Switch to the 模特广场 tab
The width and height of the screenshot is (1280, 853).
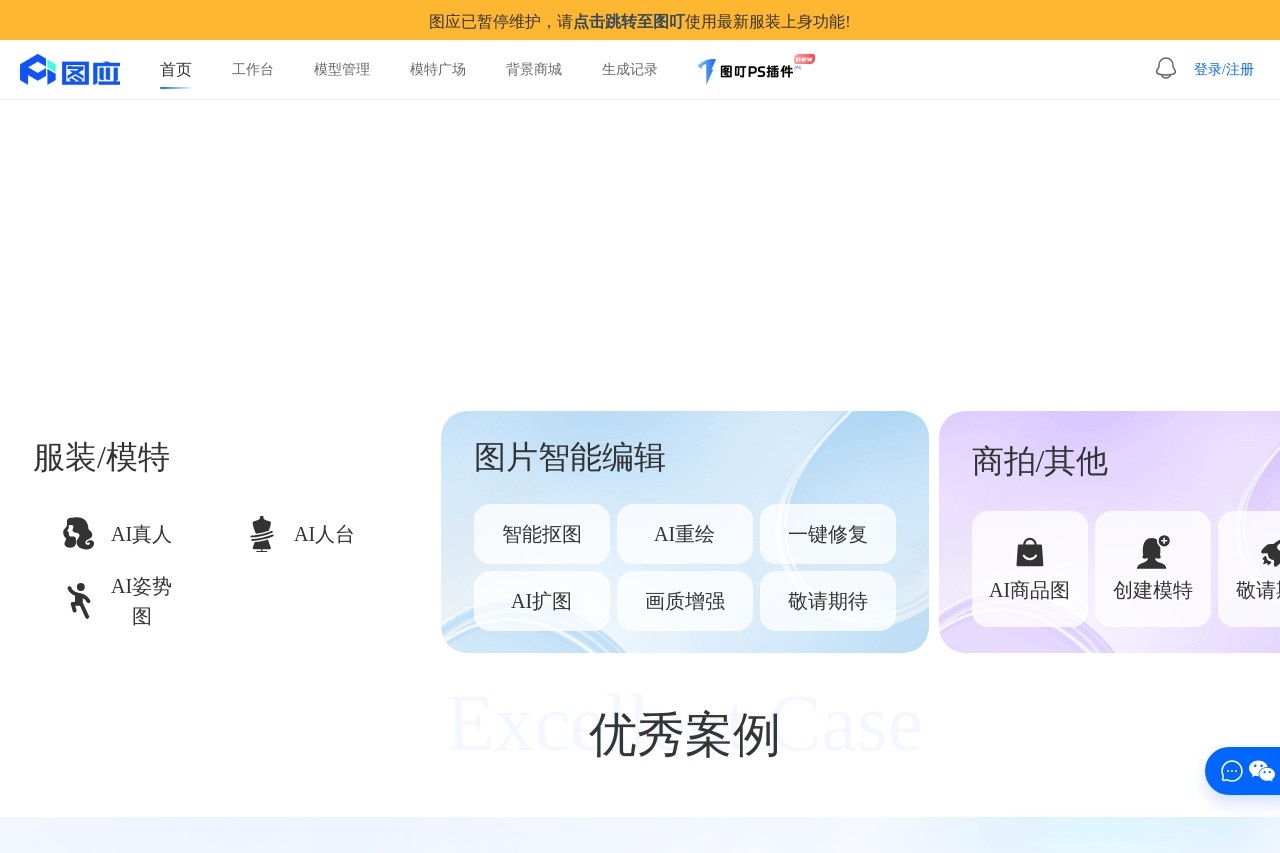pos(438,70)
